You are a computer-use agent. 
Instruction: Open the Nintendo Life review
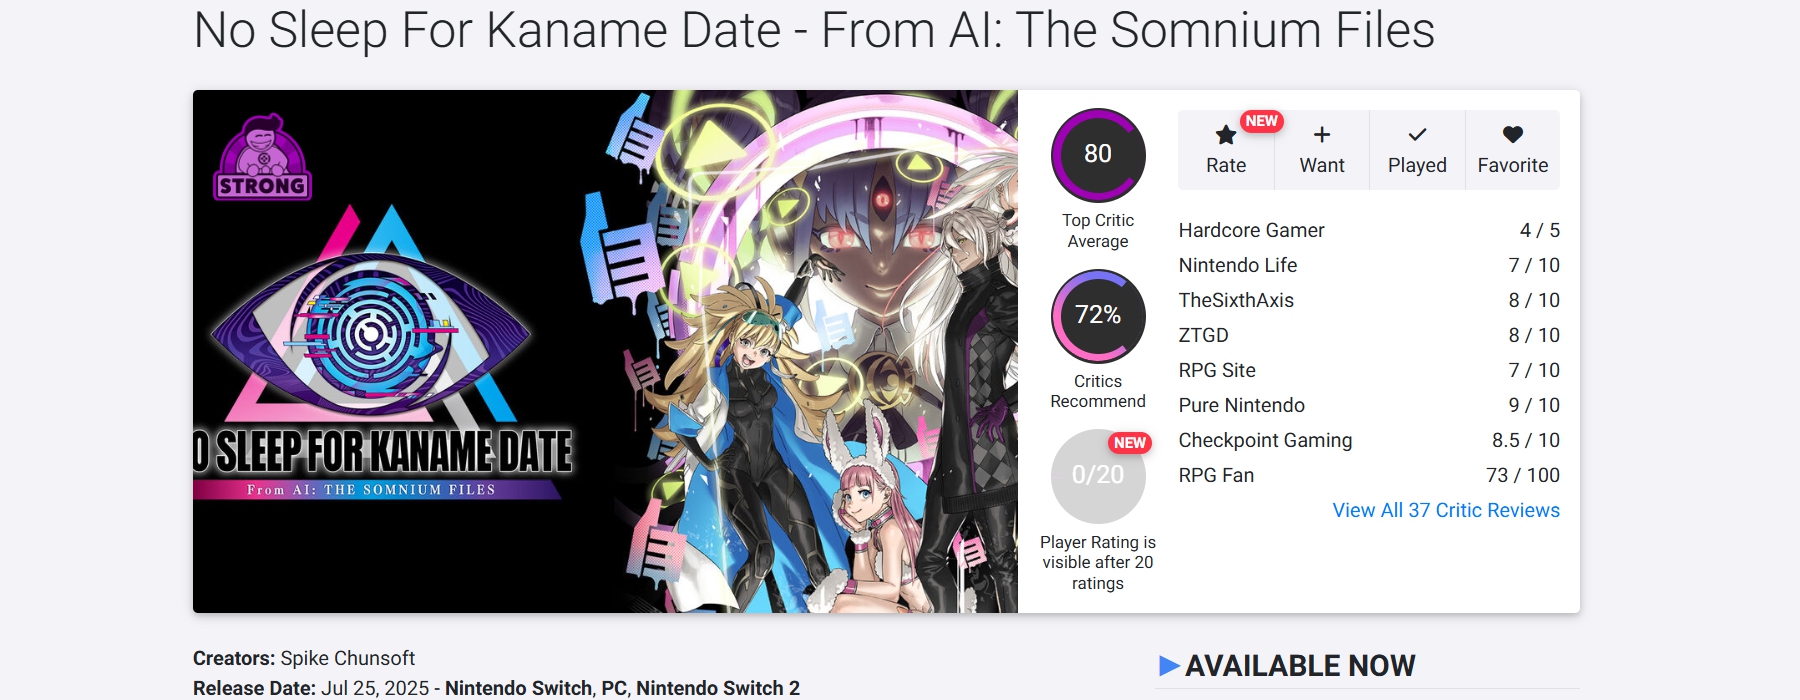pos(1237,265)
